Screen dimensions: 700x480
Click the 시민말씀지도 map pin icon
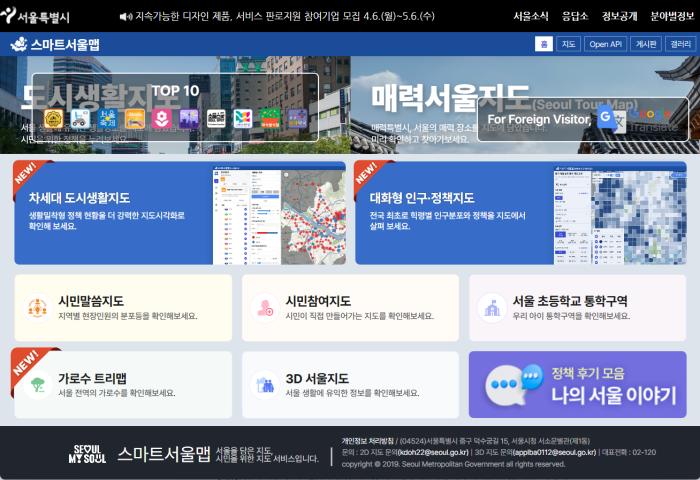pos(38,307)
